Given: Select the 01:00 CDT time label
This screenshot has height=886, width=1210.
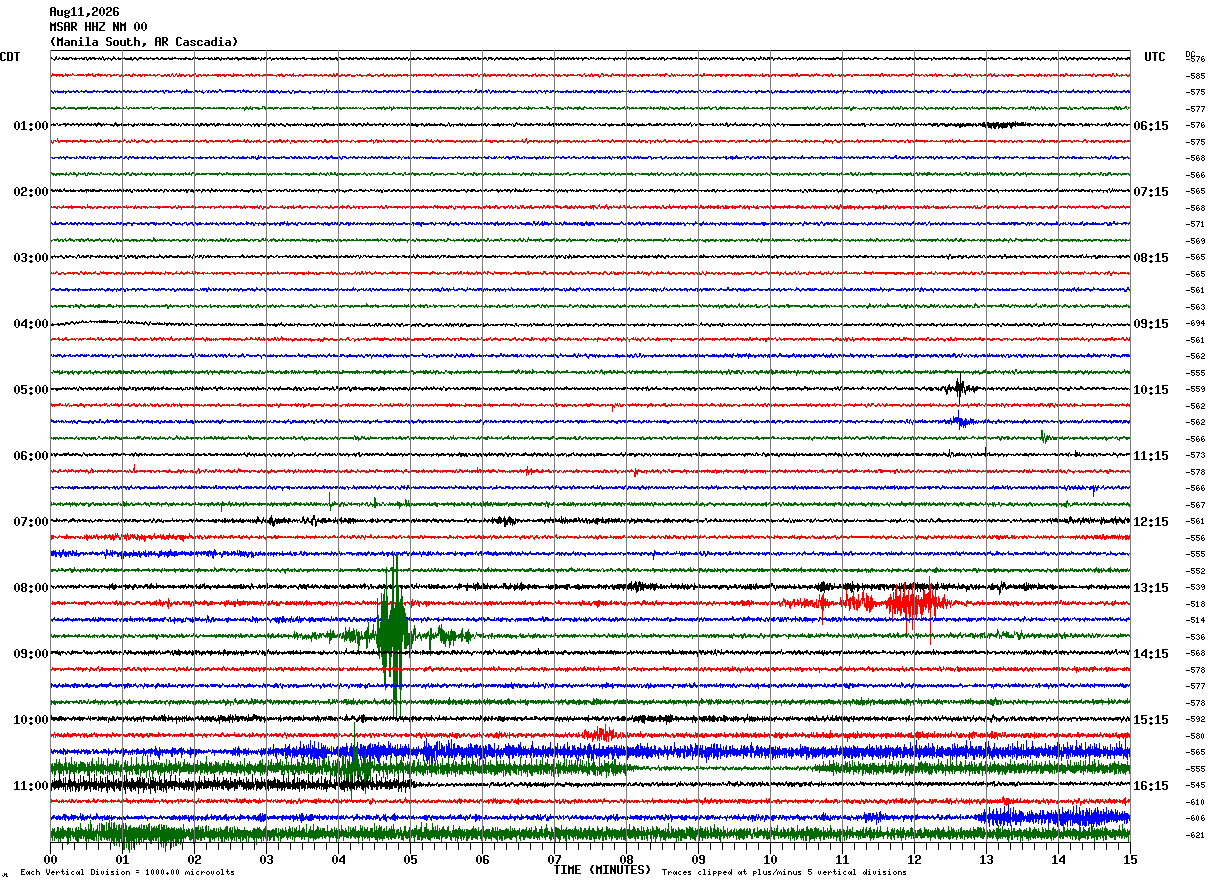Looking at the screenshot, I should (x=30, y=126).
